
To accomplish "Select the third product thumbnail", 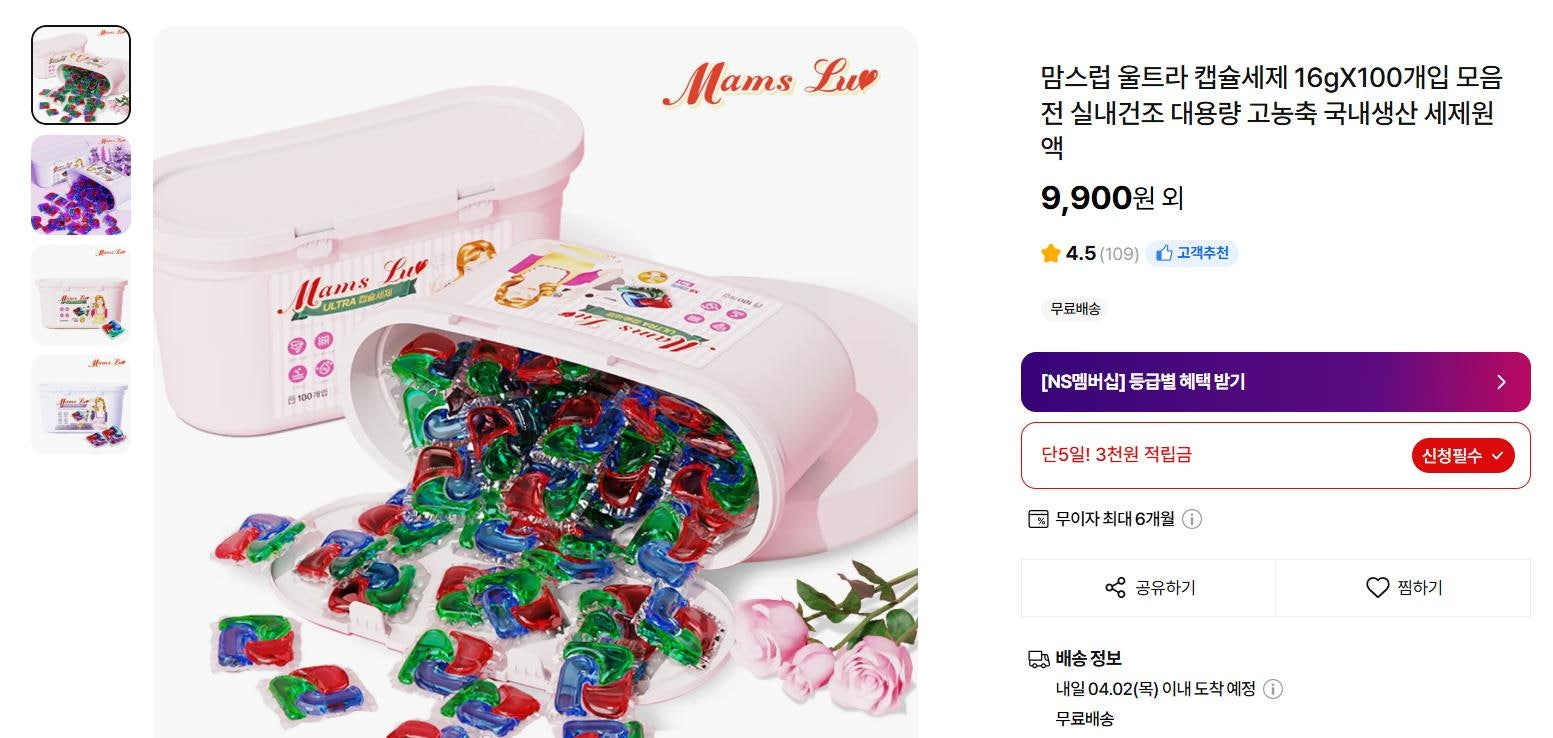I will (x=81, y=295).
